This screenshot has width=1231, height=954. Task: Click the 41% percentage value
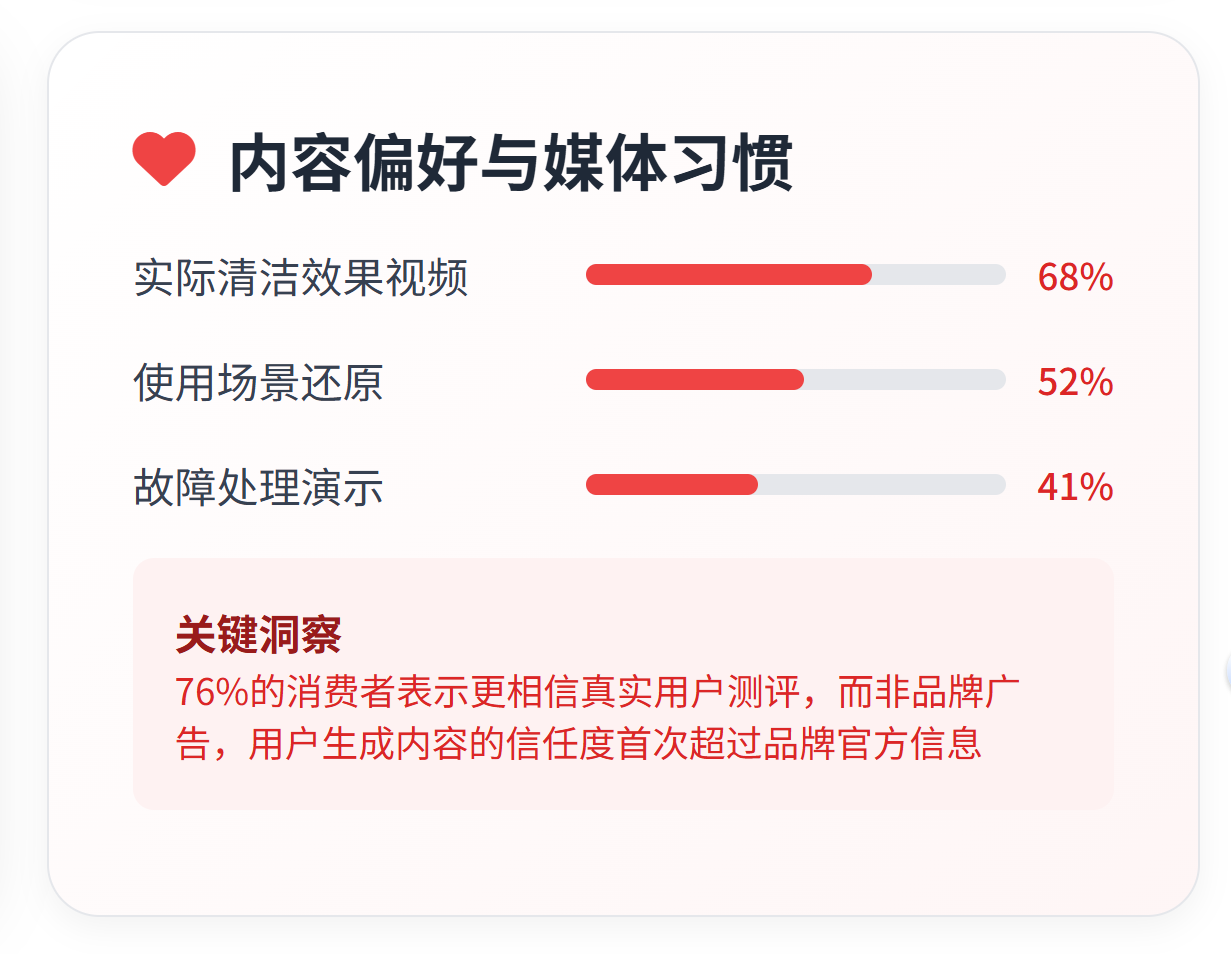click(x=1075, y=488)
